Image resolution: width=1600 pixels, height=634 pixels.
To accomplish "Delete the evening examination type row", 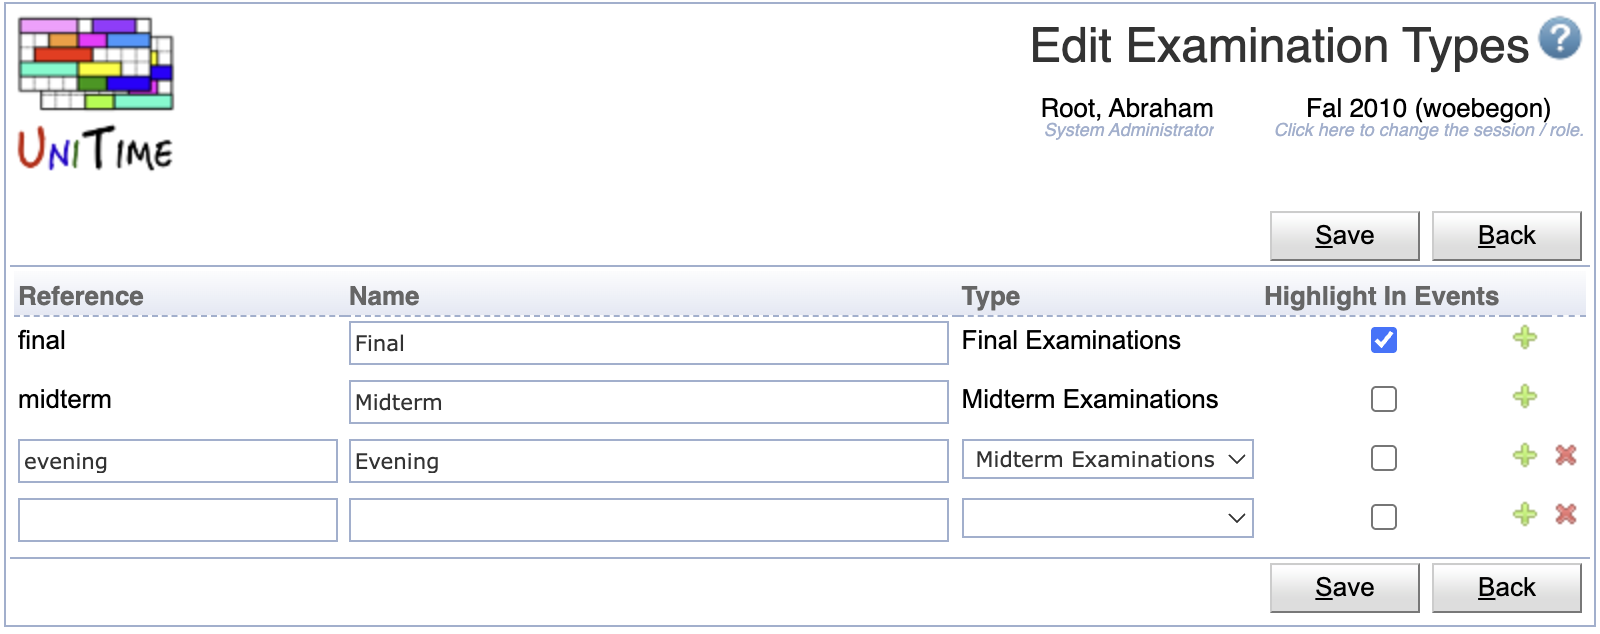I will [x=1566, y=455].
